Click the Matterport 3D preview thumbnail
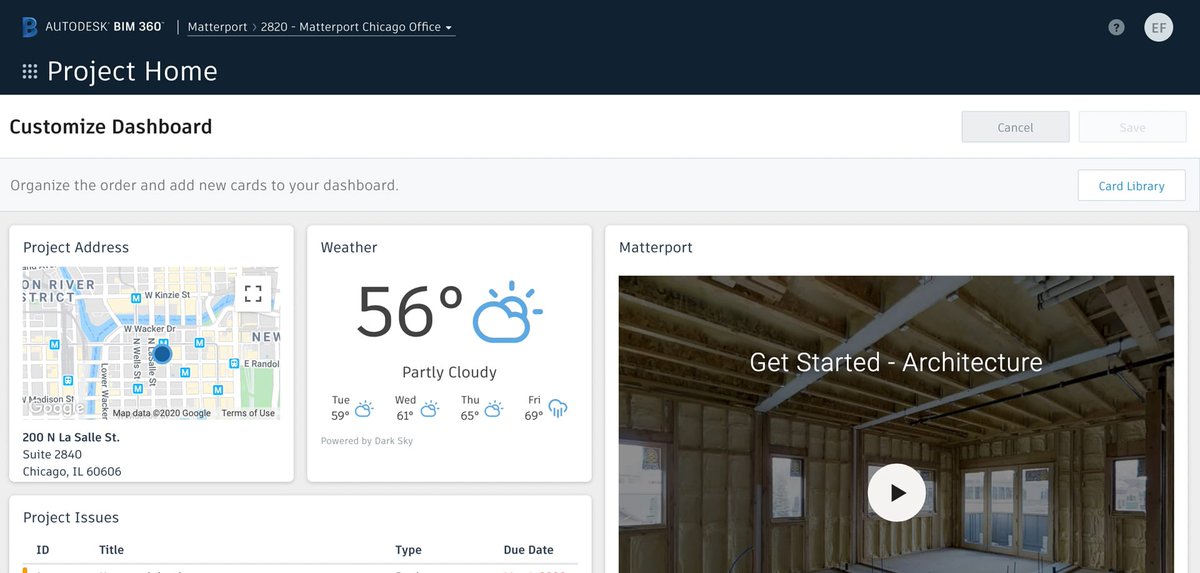Viewport: 1200px width, 573px height. point(896,424)
